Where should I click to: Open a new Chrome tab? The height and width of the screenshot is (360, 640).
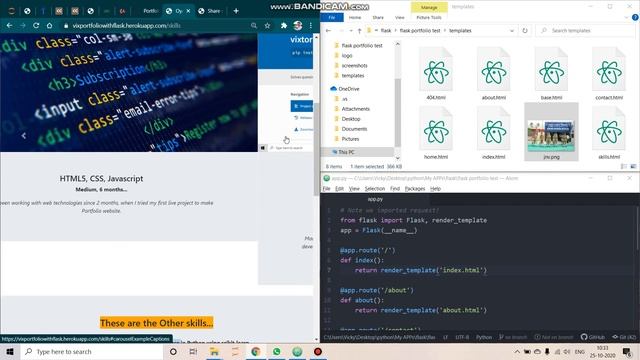coord(236,11)
